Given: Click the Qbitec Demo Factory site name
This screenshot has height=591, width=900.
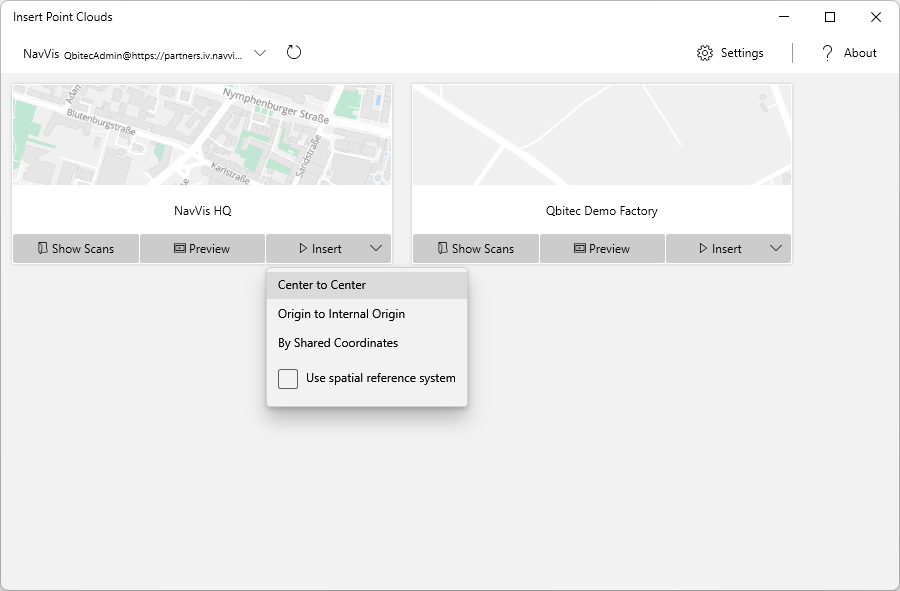Looking at the screenshot, I should pos(602,211).
